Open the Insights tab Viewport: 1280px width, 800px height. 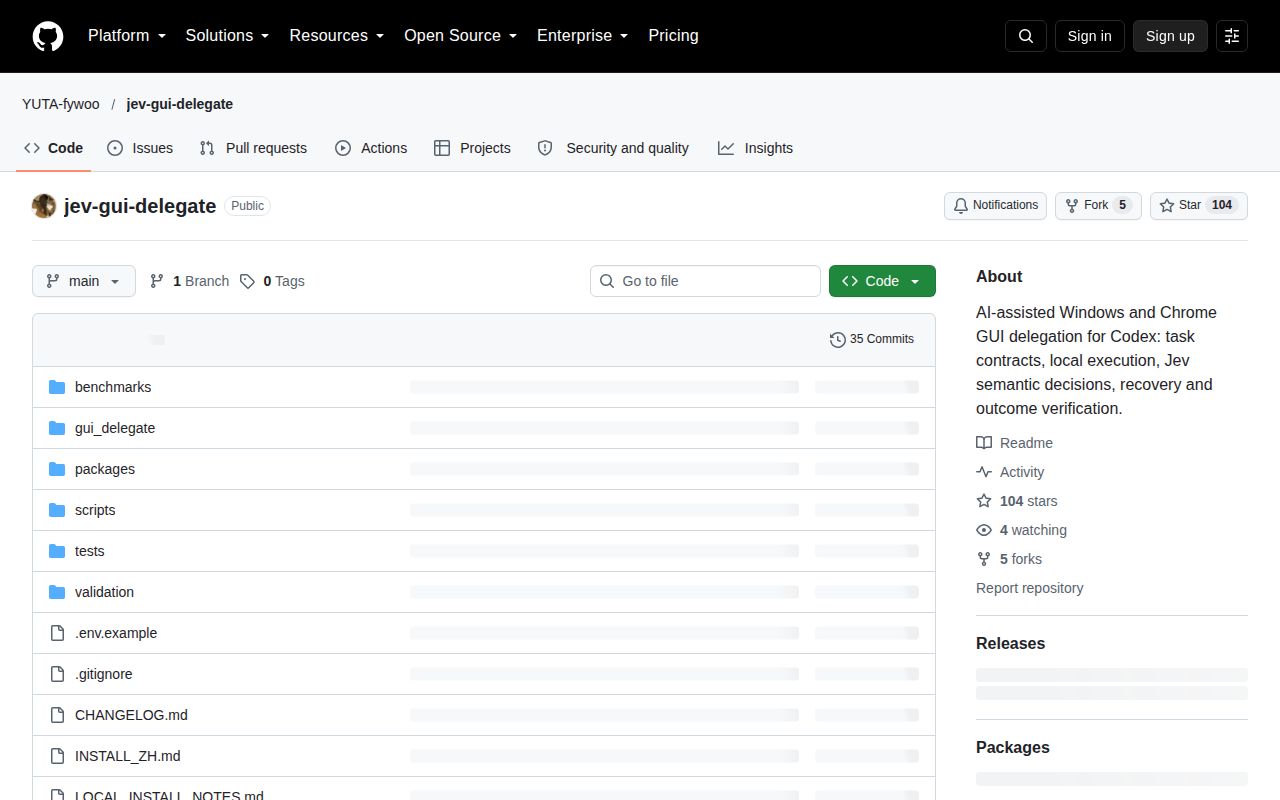[x=755, y=148]
